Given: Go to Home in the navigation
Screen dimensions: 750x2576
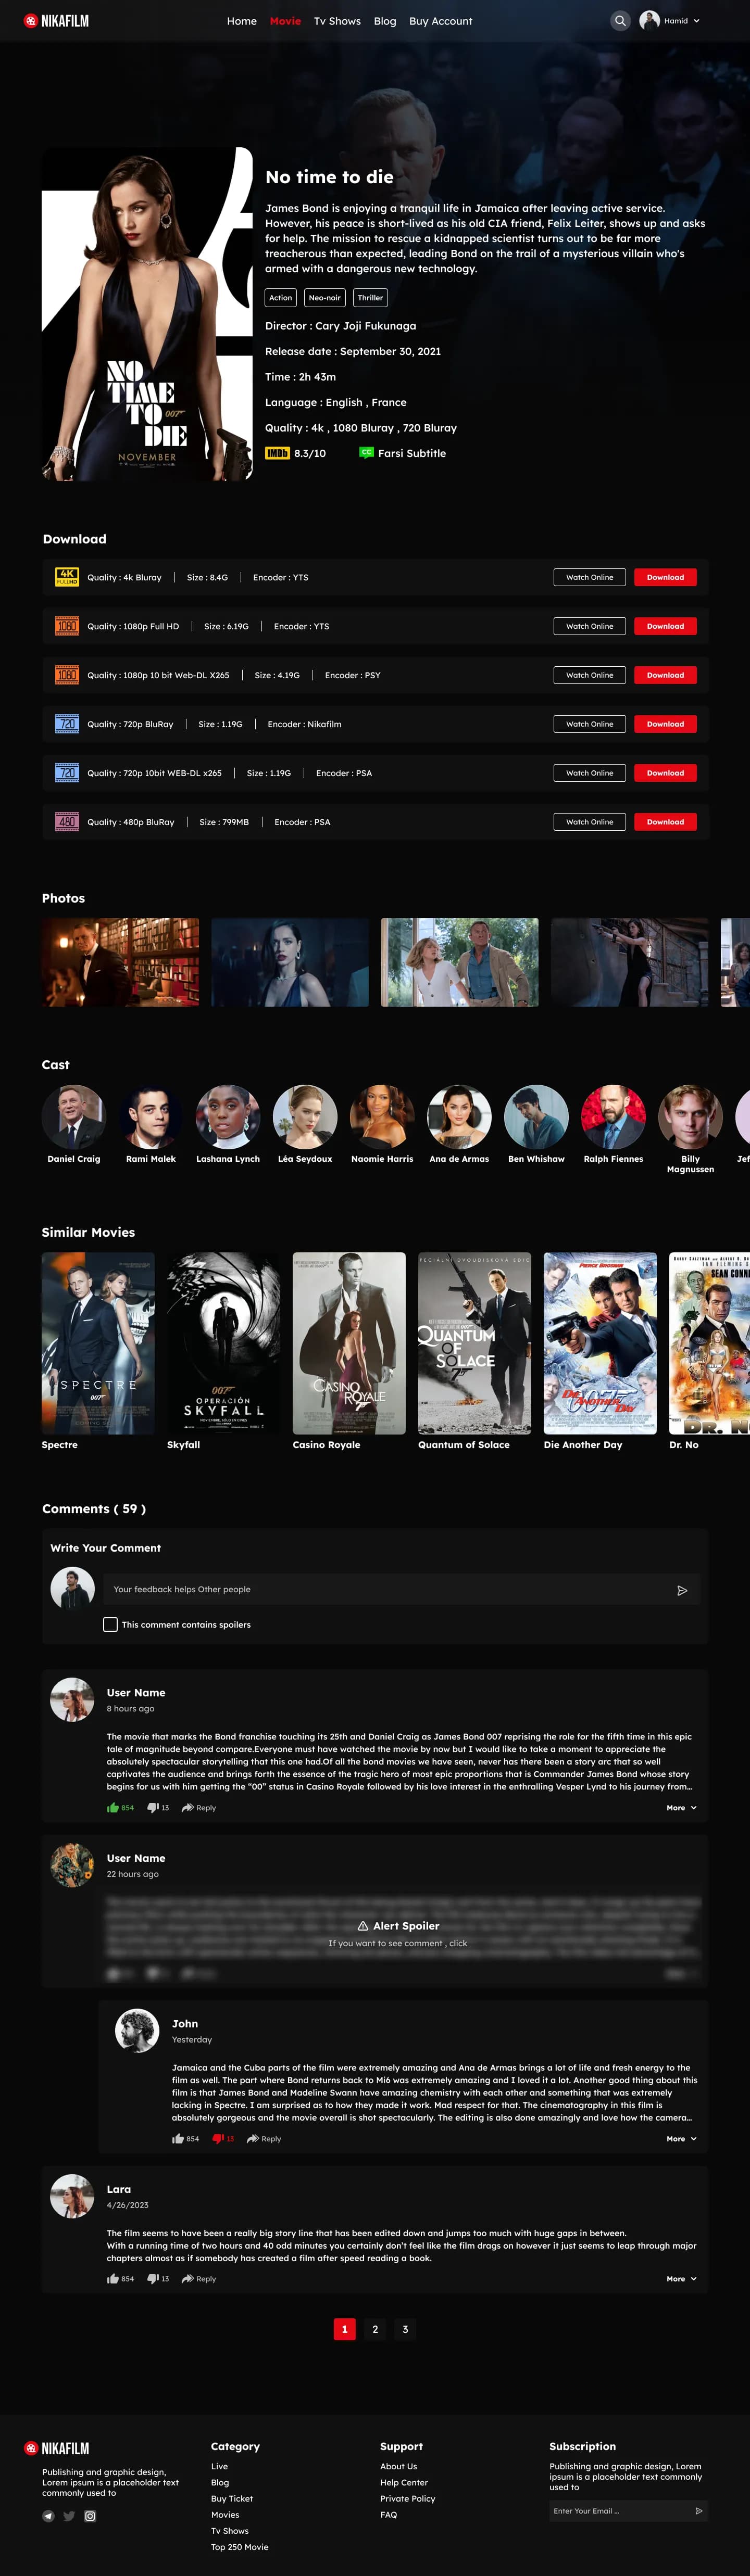Looking at the screenshot, I should (x=242, y=21).
